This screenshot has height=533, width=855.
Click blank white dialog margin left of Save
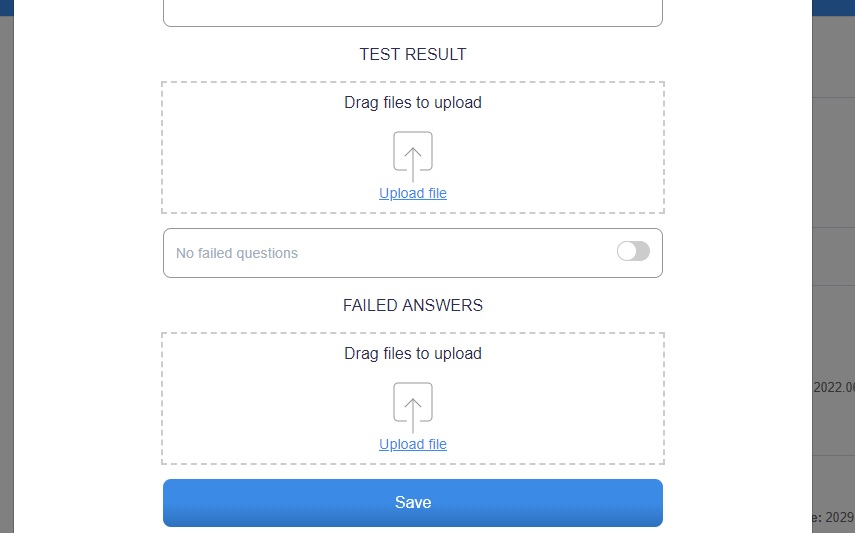[x=87, y=503]
